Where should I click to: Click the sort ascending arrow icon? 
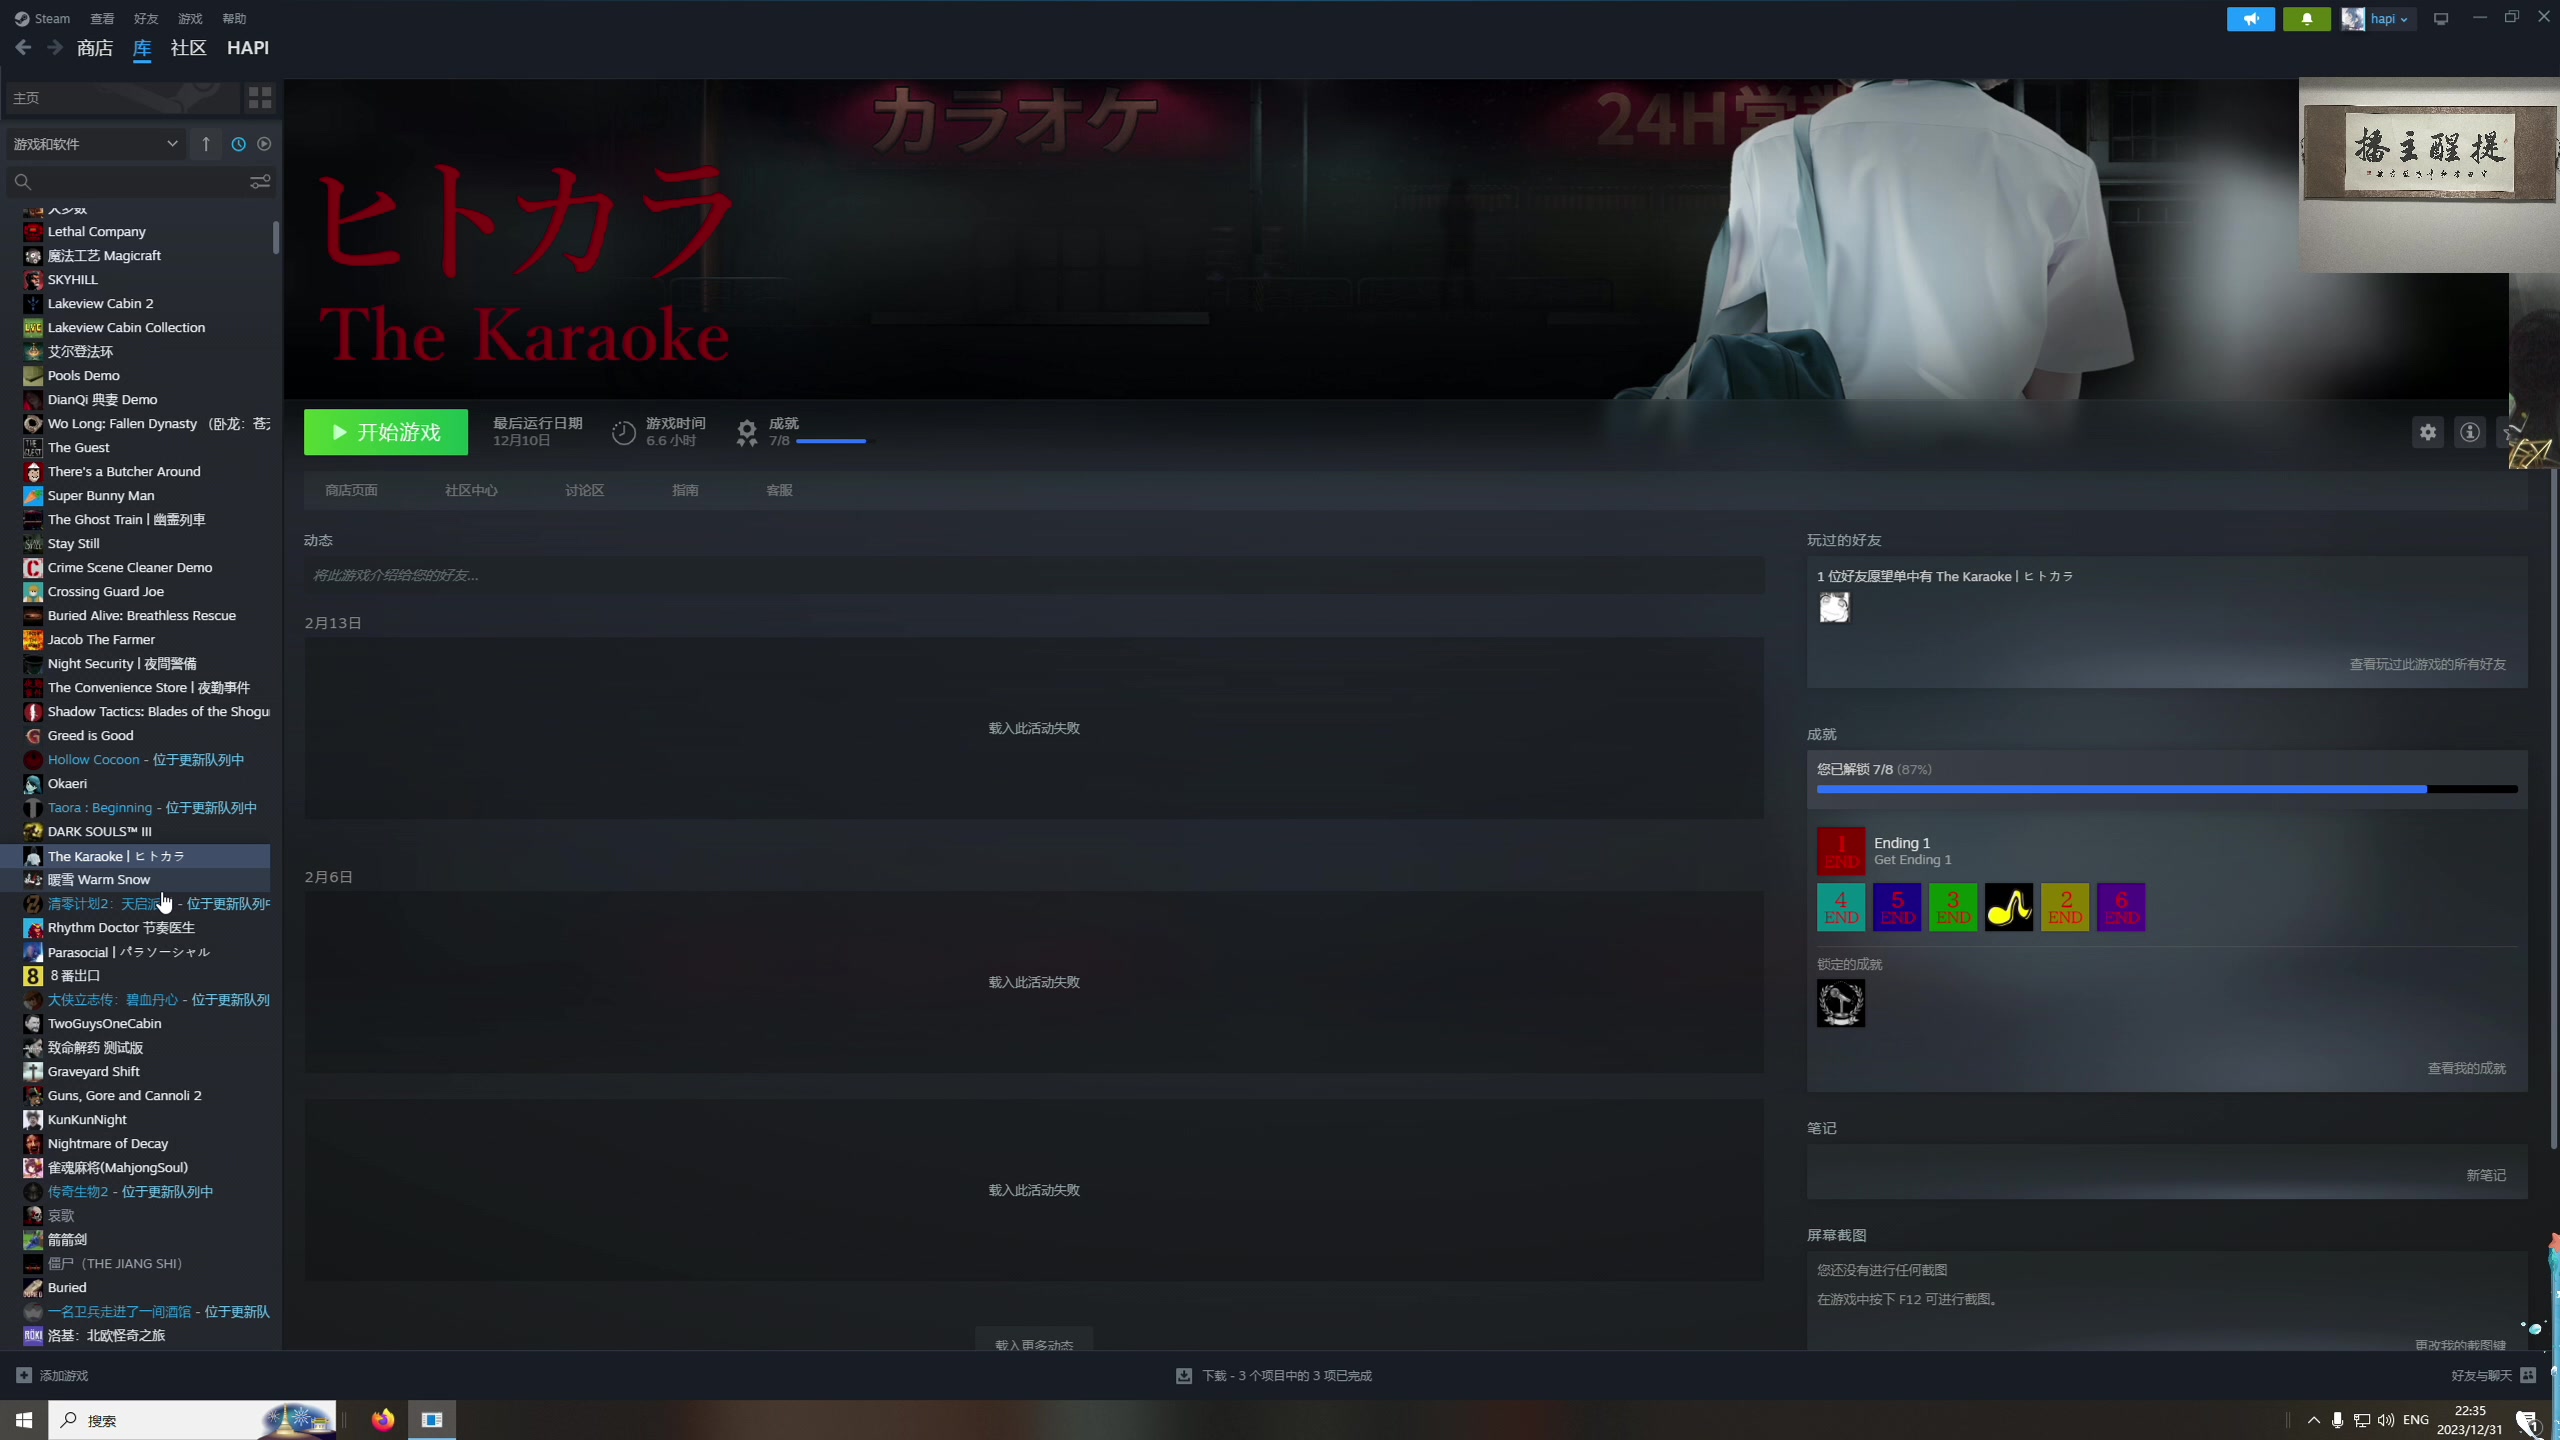(206, 144)
